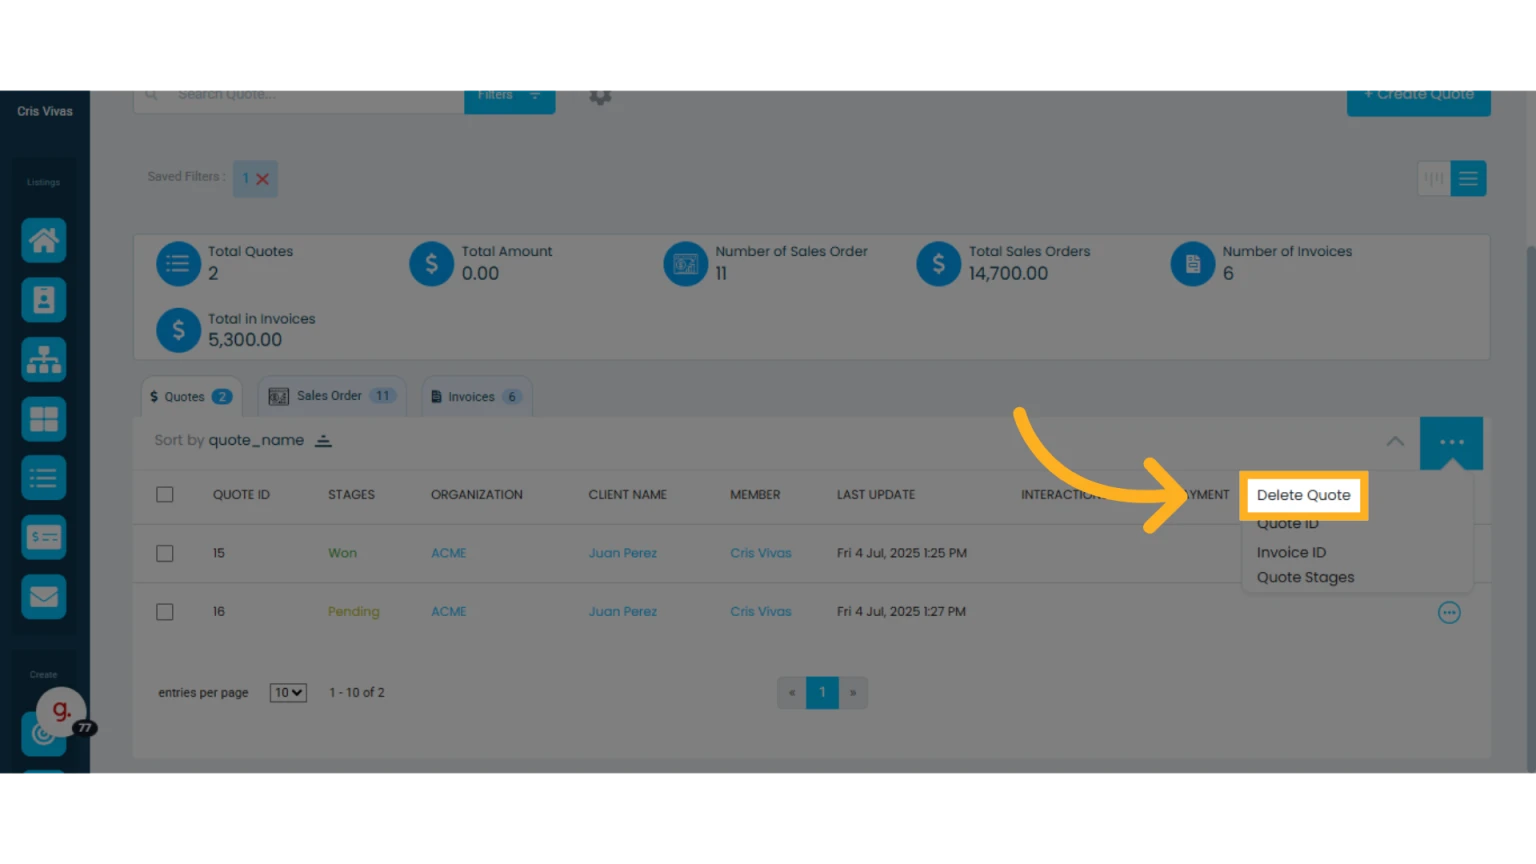Image resolution: width=1536 pixels, height=864 pixels.
Task: Toggle sort direction icon beside quote_name
Action: pyautogui.click(x=323, y=441)
